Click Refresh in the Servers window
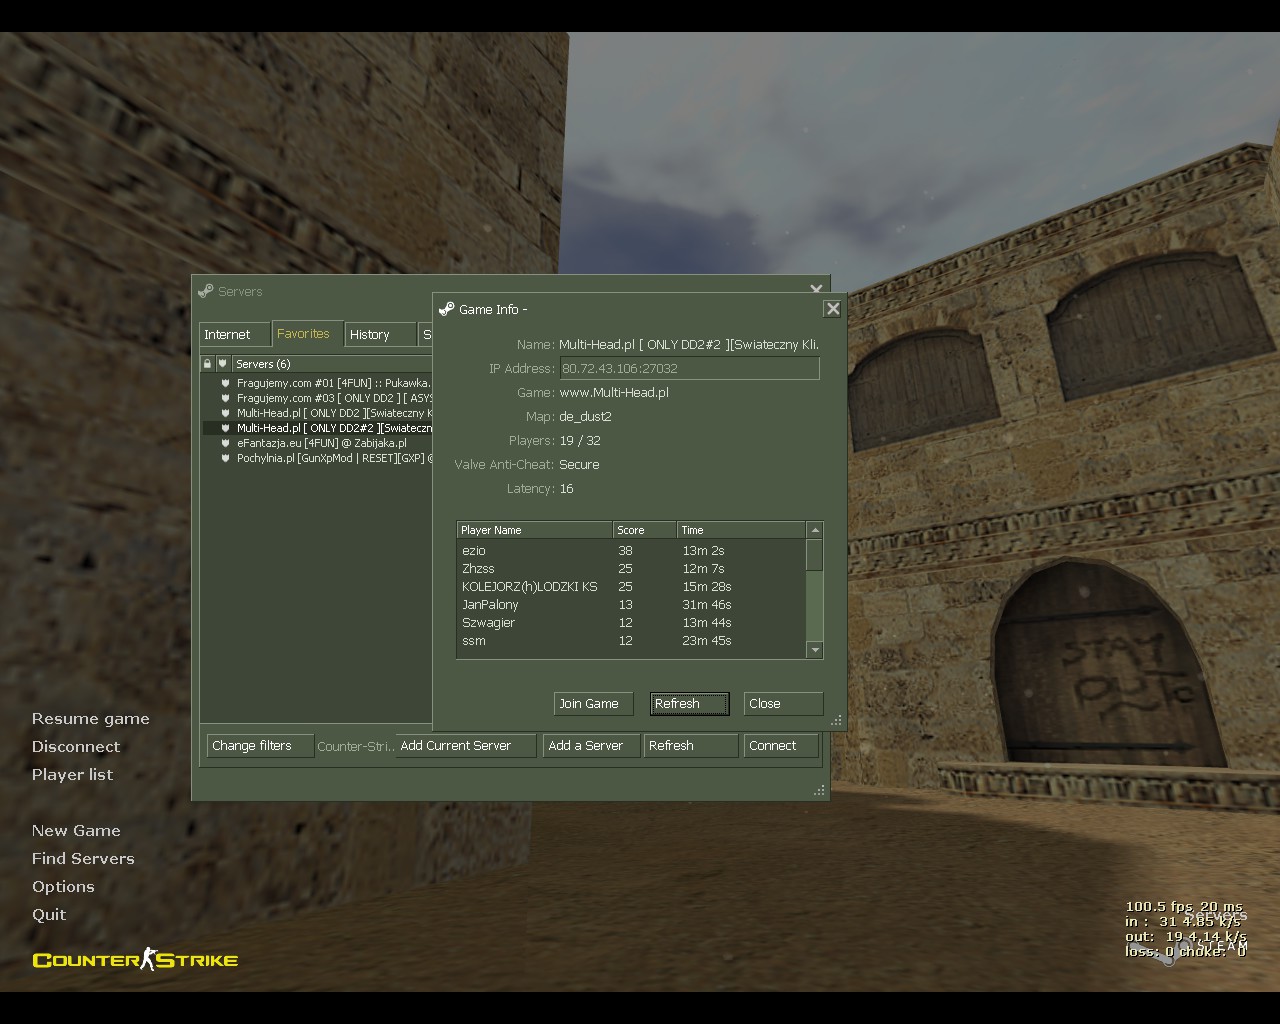Viewport: 1280px width, 1024px height. click(691, 746)
